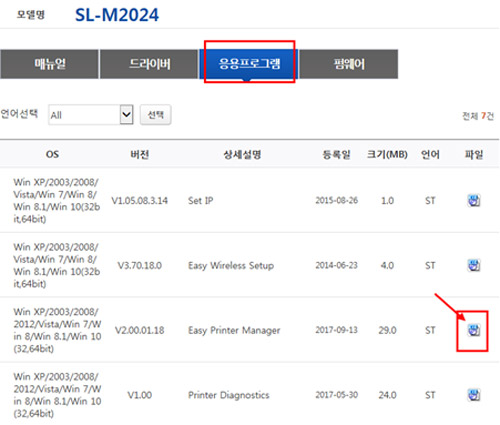Click the OS column header
The image size is (500, 425).
pyautogui.click(x=52, y=154)
